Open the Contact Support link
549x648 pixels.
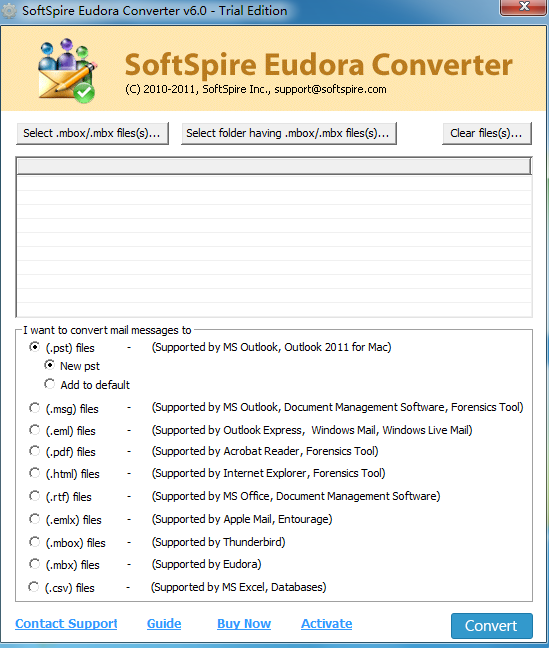point(66,624)
